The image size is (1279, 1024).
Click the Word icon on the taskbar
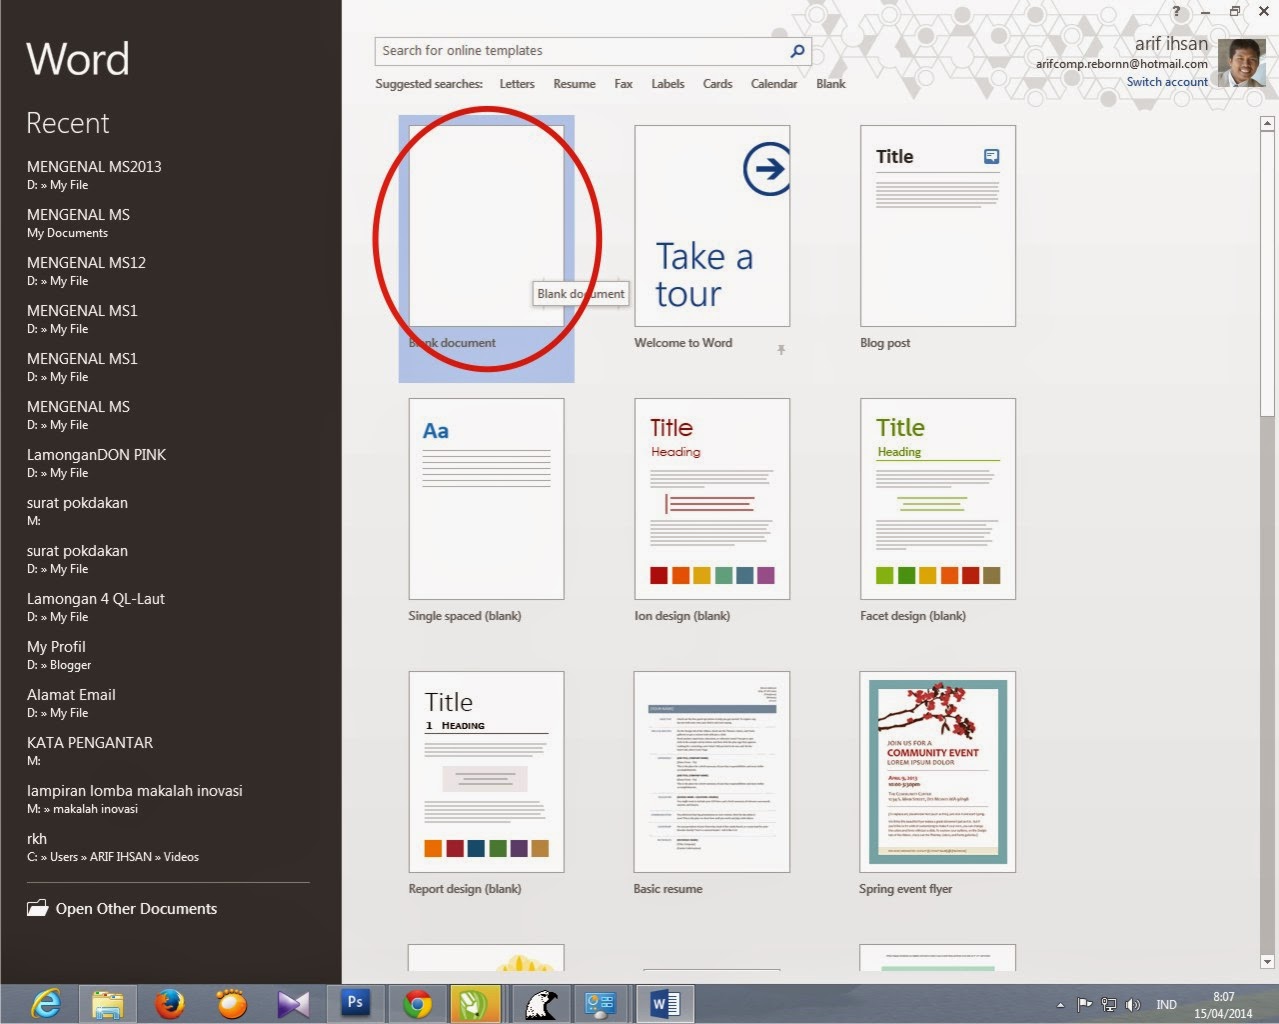(665, 1003)
